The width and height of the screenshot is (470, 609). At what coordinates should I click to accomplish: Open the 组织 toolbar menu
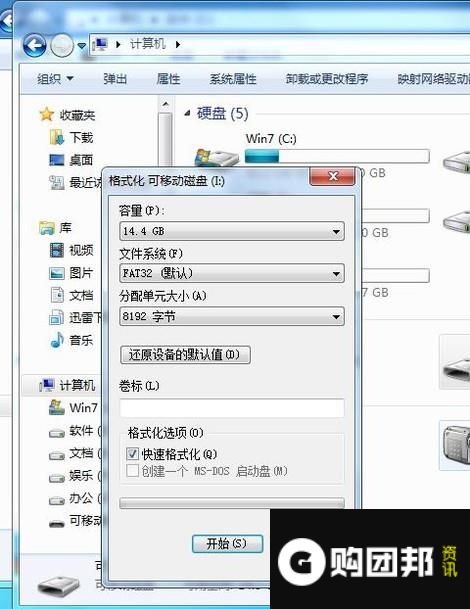point(55,79)
